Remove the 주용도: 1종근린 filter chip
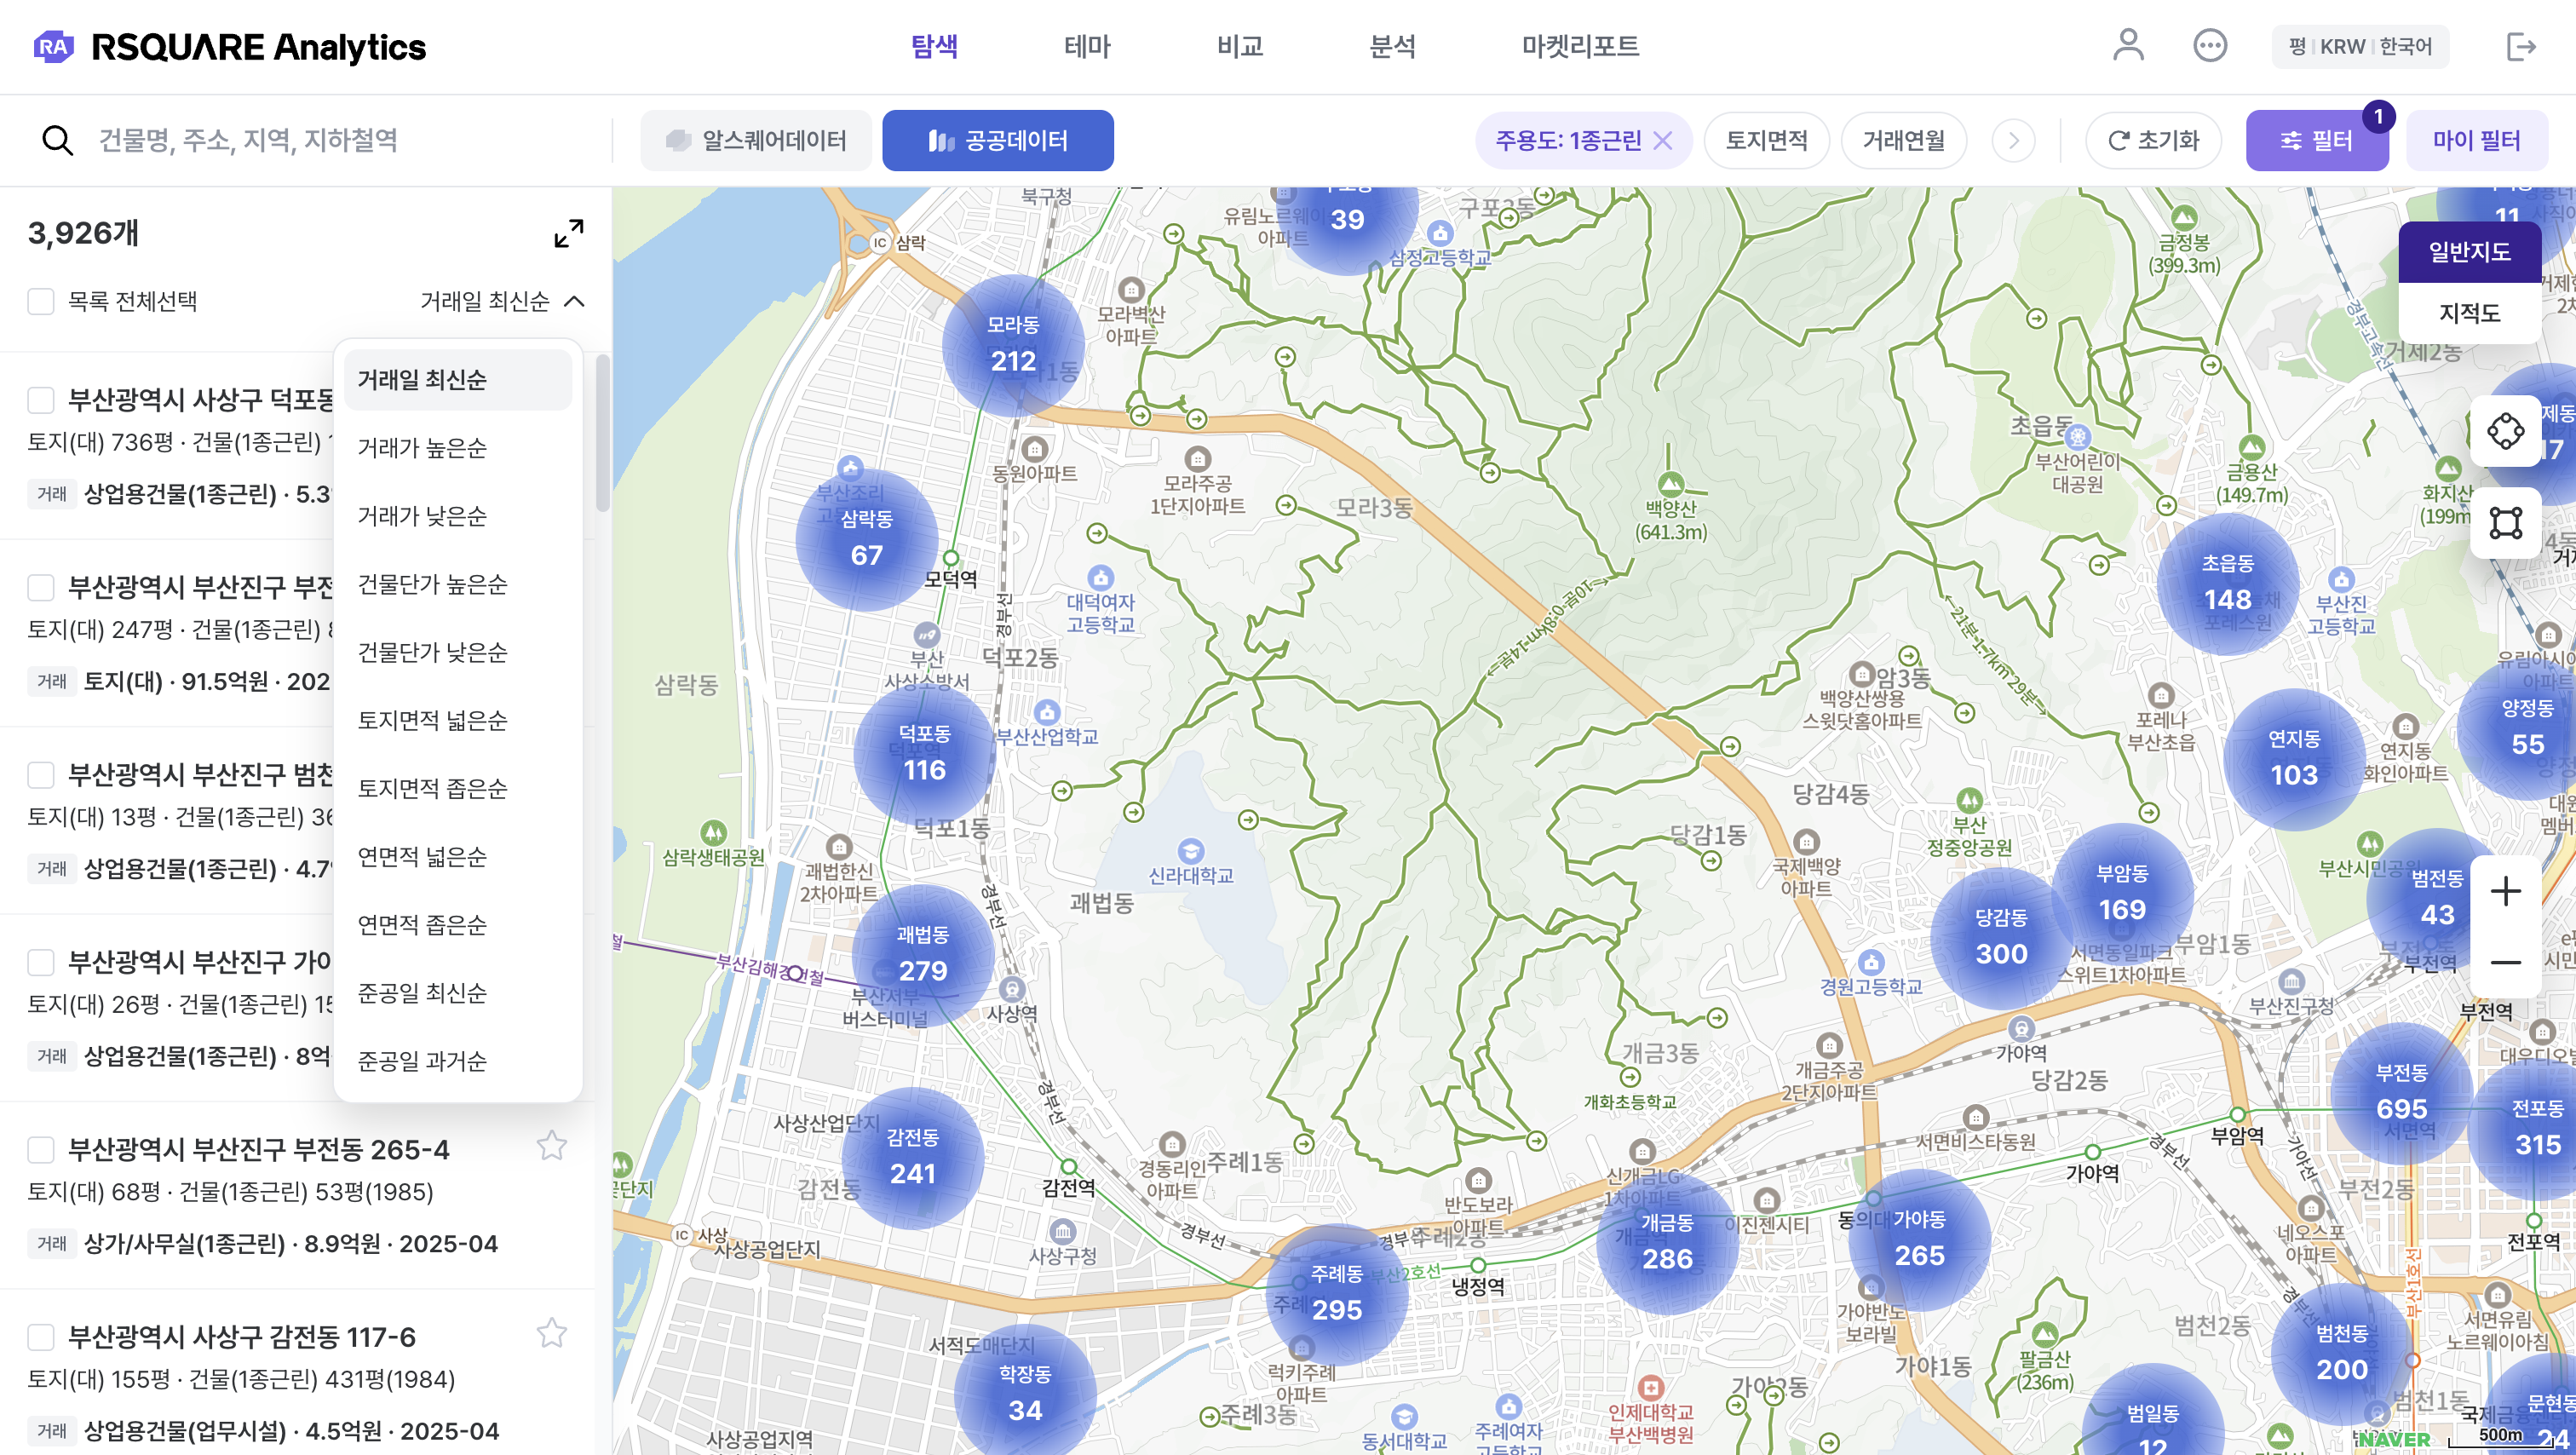The width and height of the screenshot is (2576, 1455). coord(1663,141)
